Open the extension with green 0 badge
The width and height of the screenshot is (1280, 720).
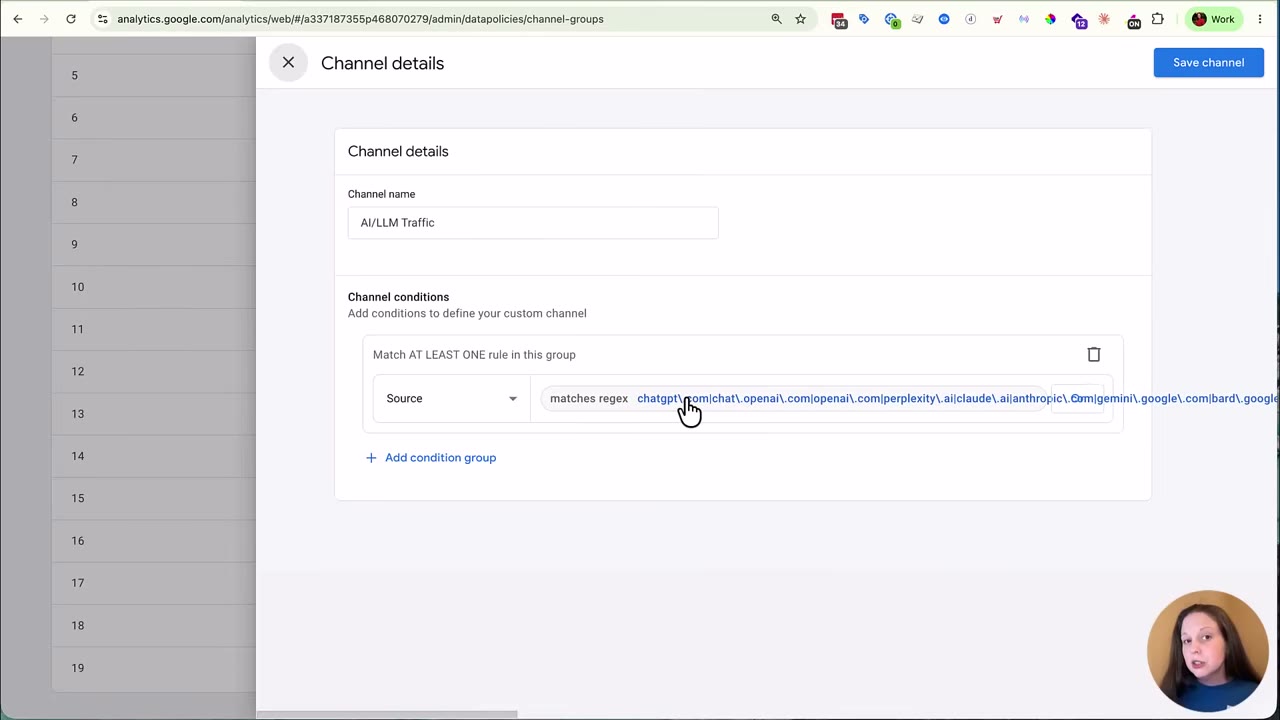(x=891, y=19)
